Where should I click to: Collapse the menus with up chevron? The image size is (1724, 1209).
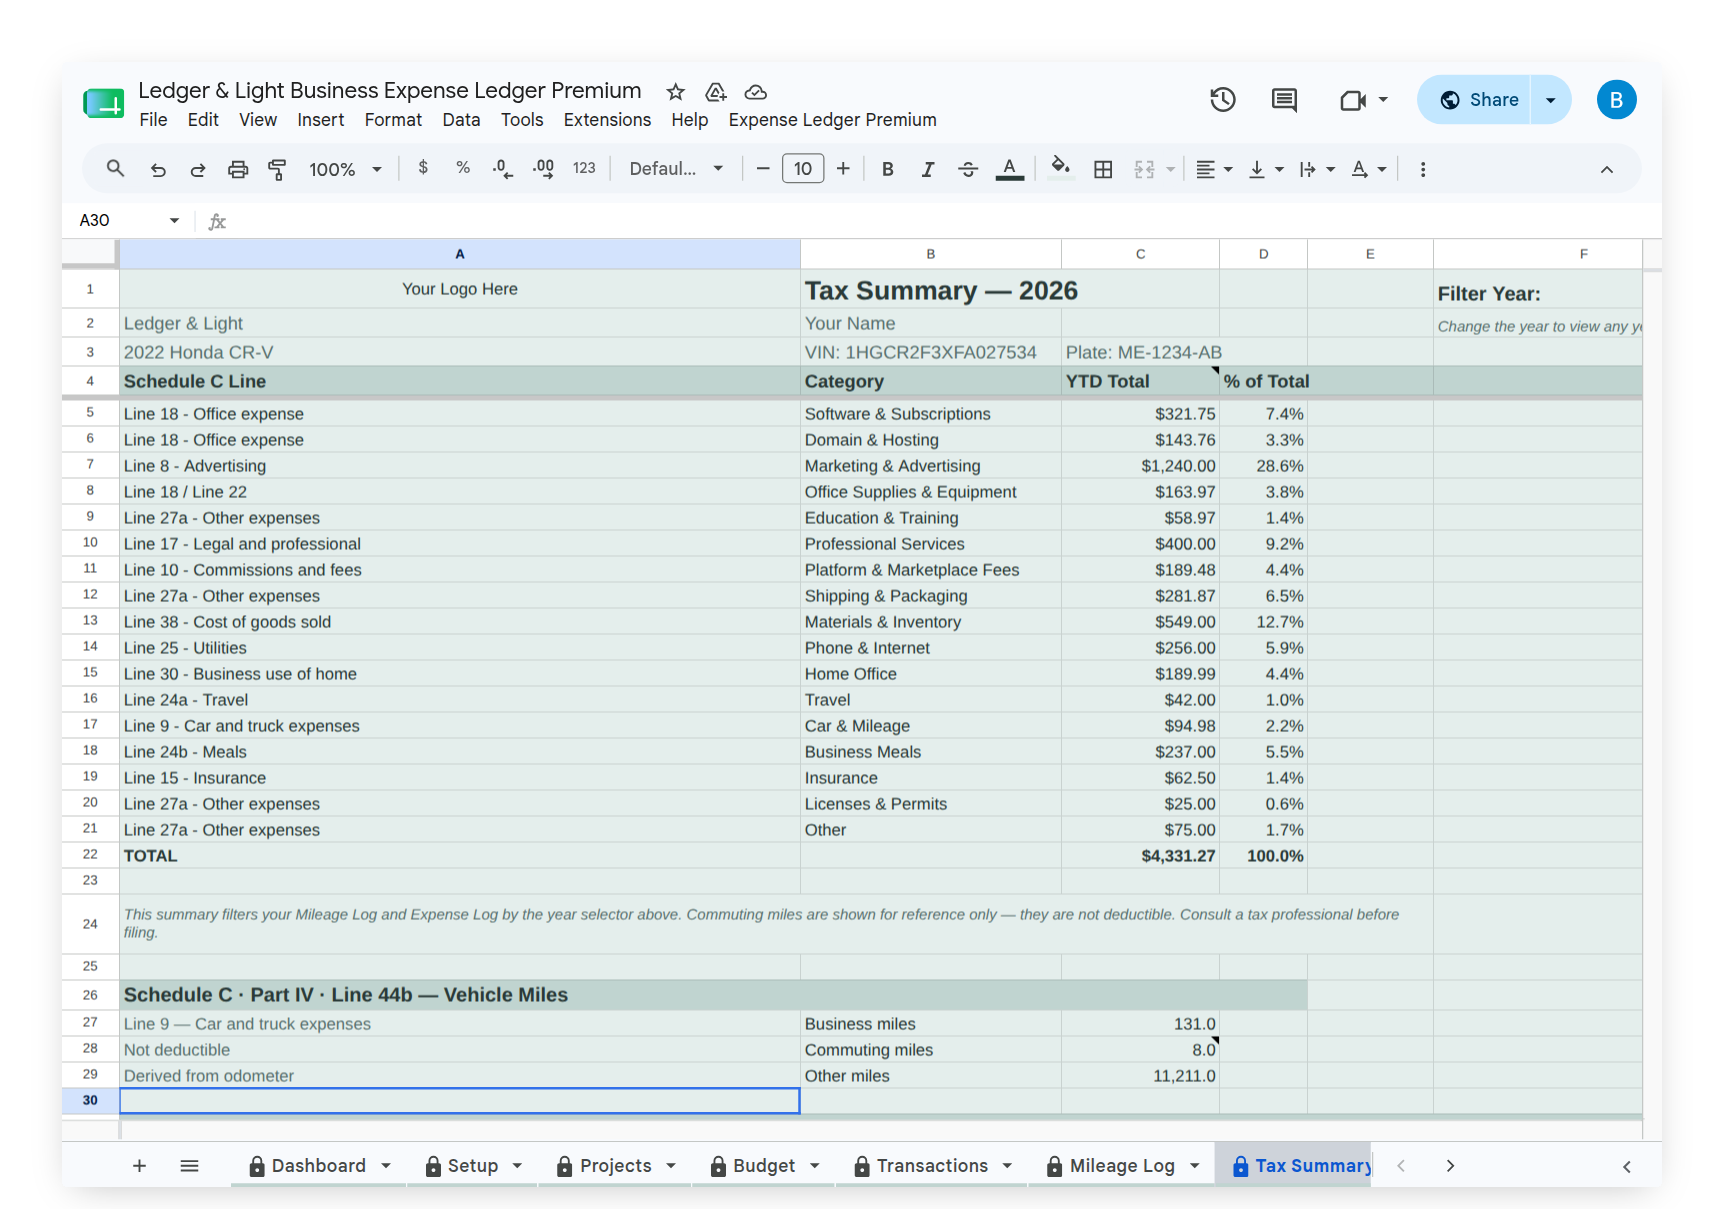[1607, 169]
